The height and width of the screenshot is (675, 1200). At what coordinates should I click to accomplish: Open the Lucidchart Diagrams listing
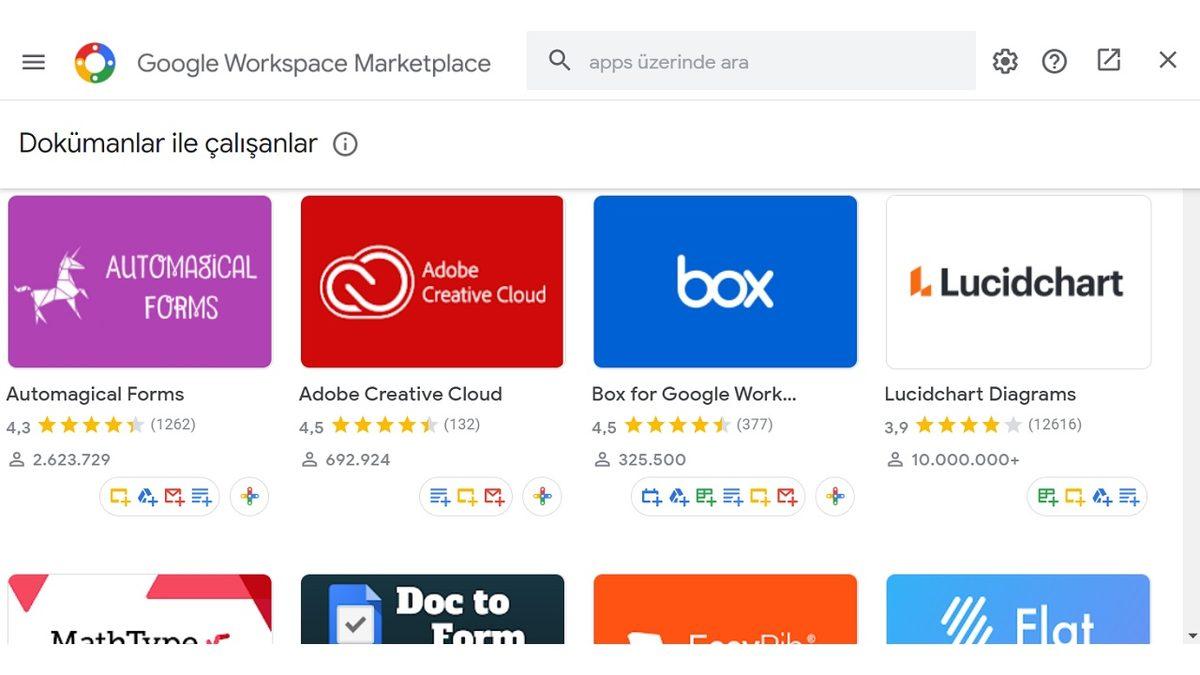pos(1017,281)
